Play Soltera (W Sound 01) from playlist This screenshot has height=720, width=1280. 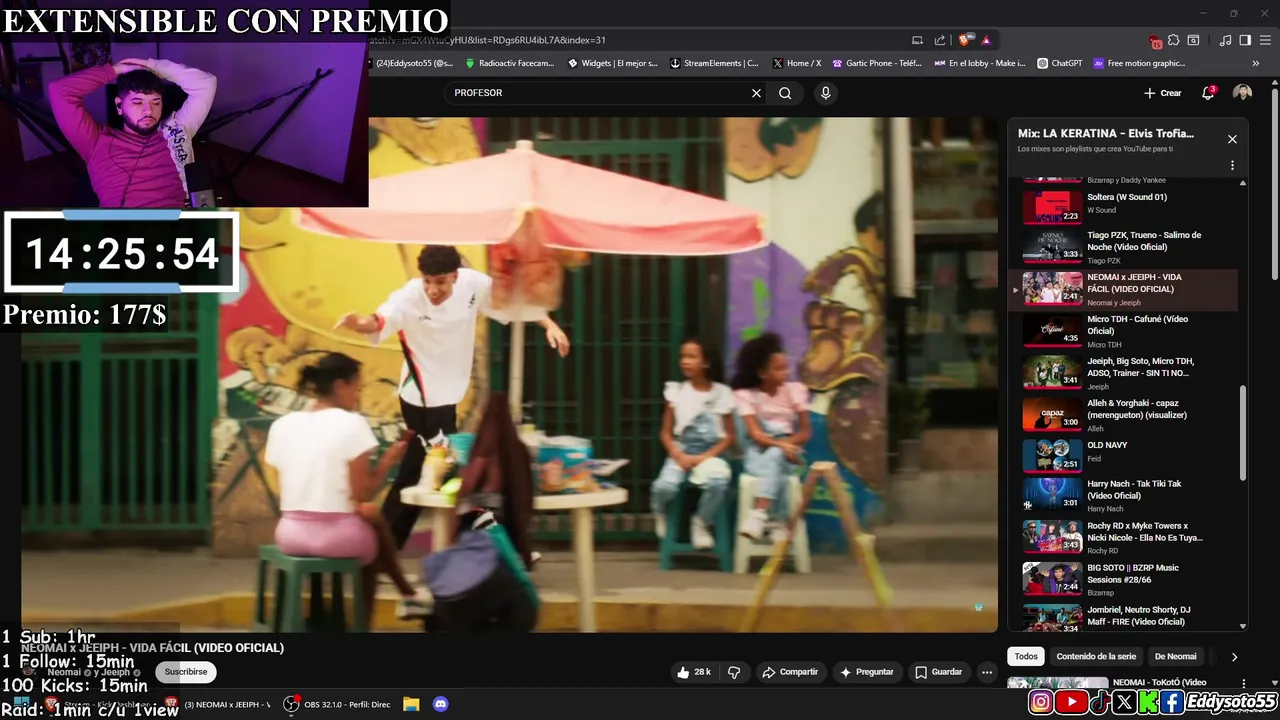point(1124,206)
